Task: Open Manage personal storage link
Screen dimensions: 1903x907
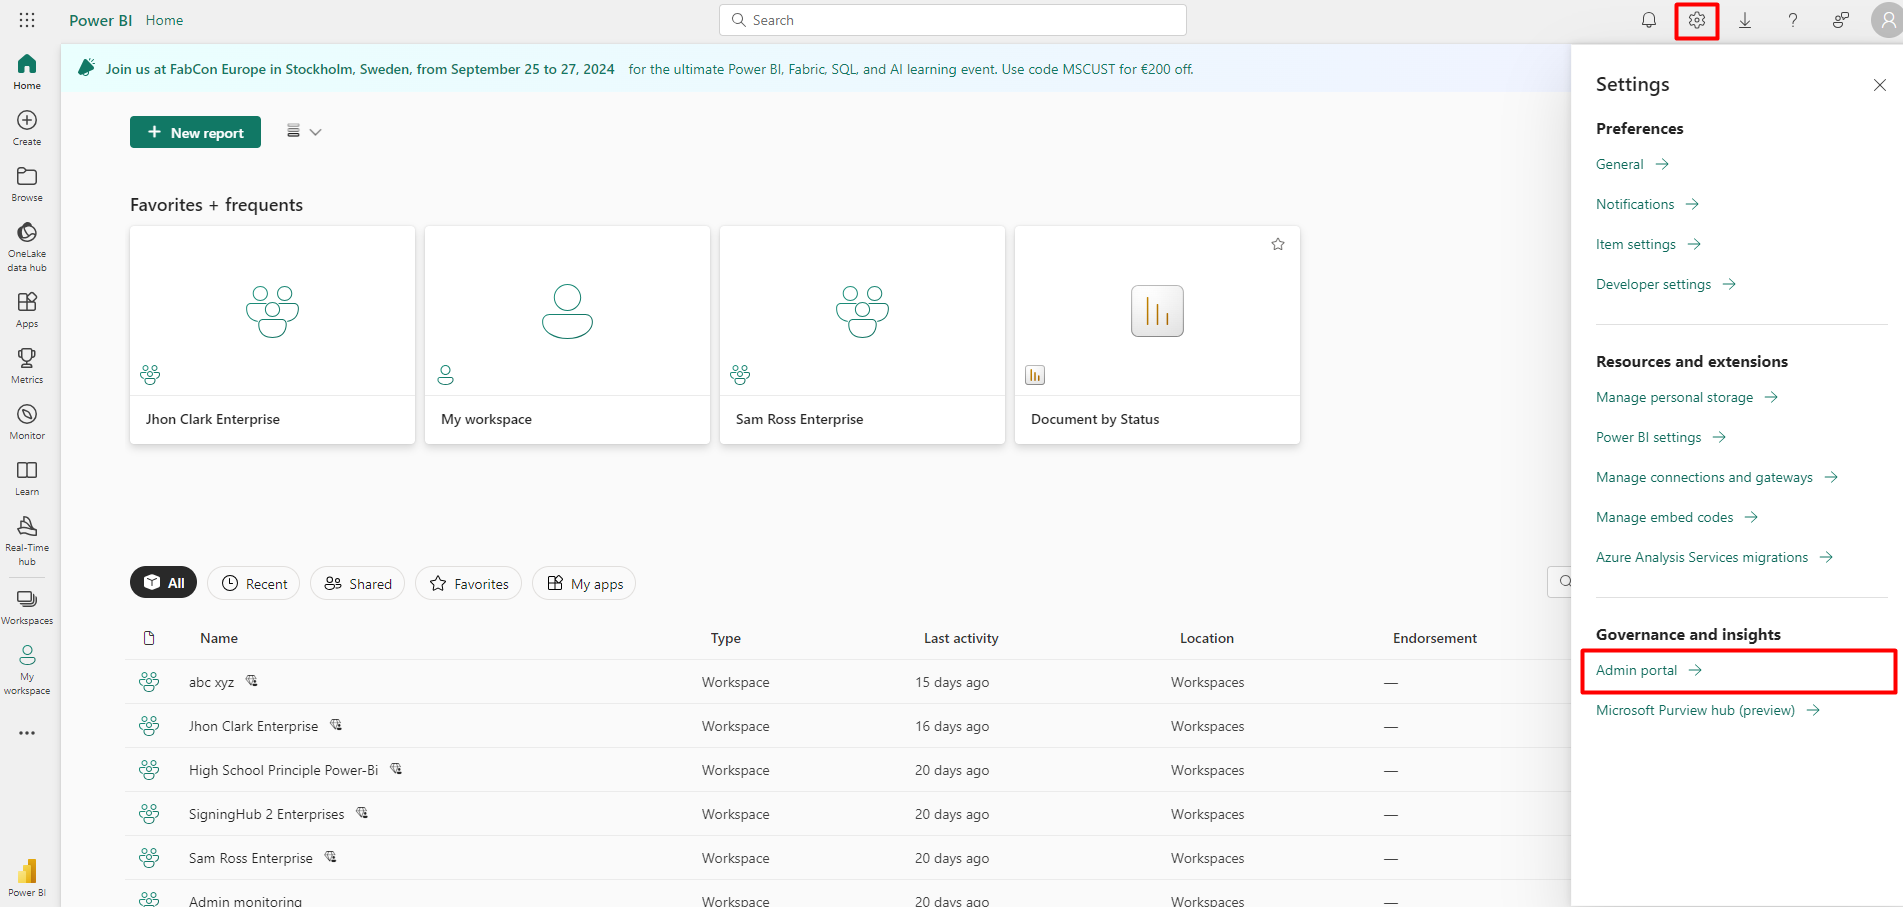Action: click(x=1687, y=397)
